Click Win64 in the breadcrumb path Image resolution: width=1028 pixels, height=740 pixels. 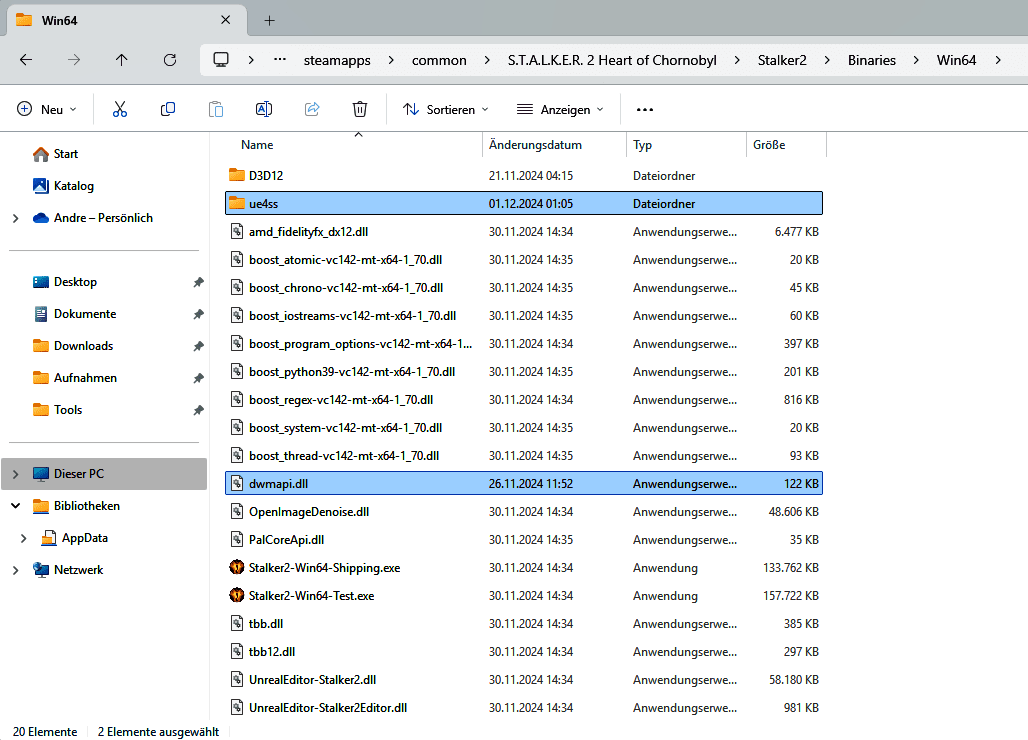[956, 60]
